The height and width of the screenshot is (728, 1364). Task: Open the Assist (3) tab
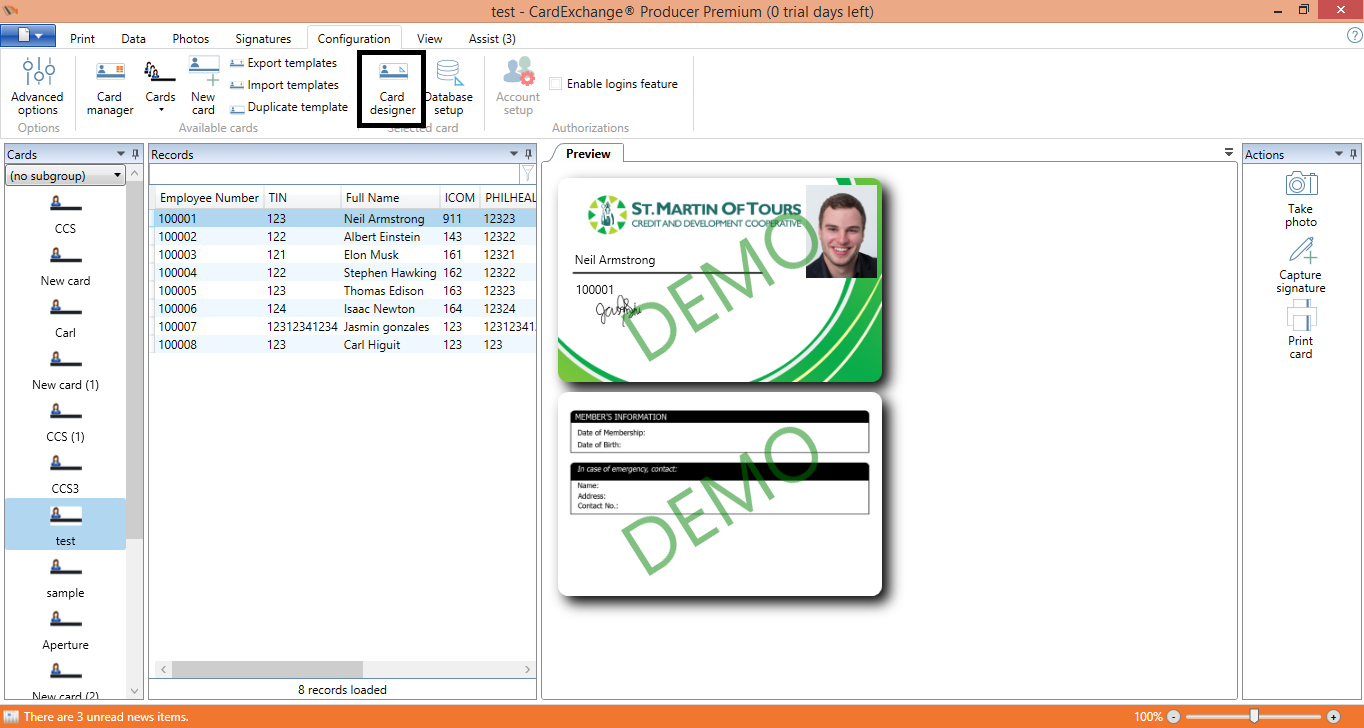point(492,39)
